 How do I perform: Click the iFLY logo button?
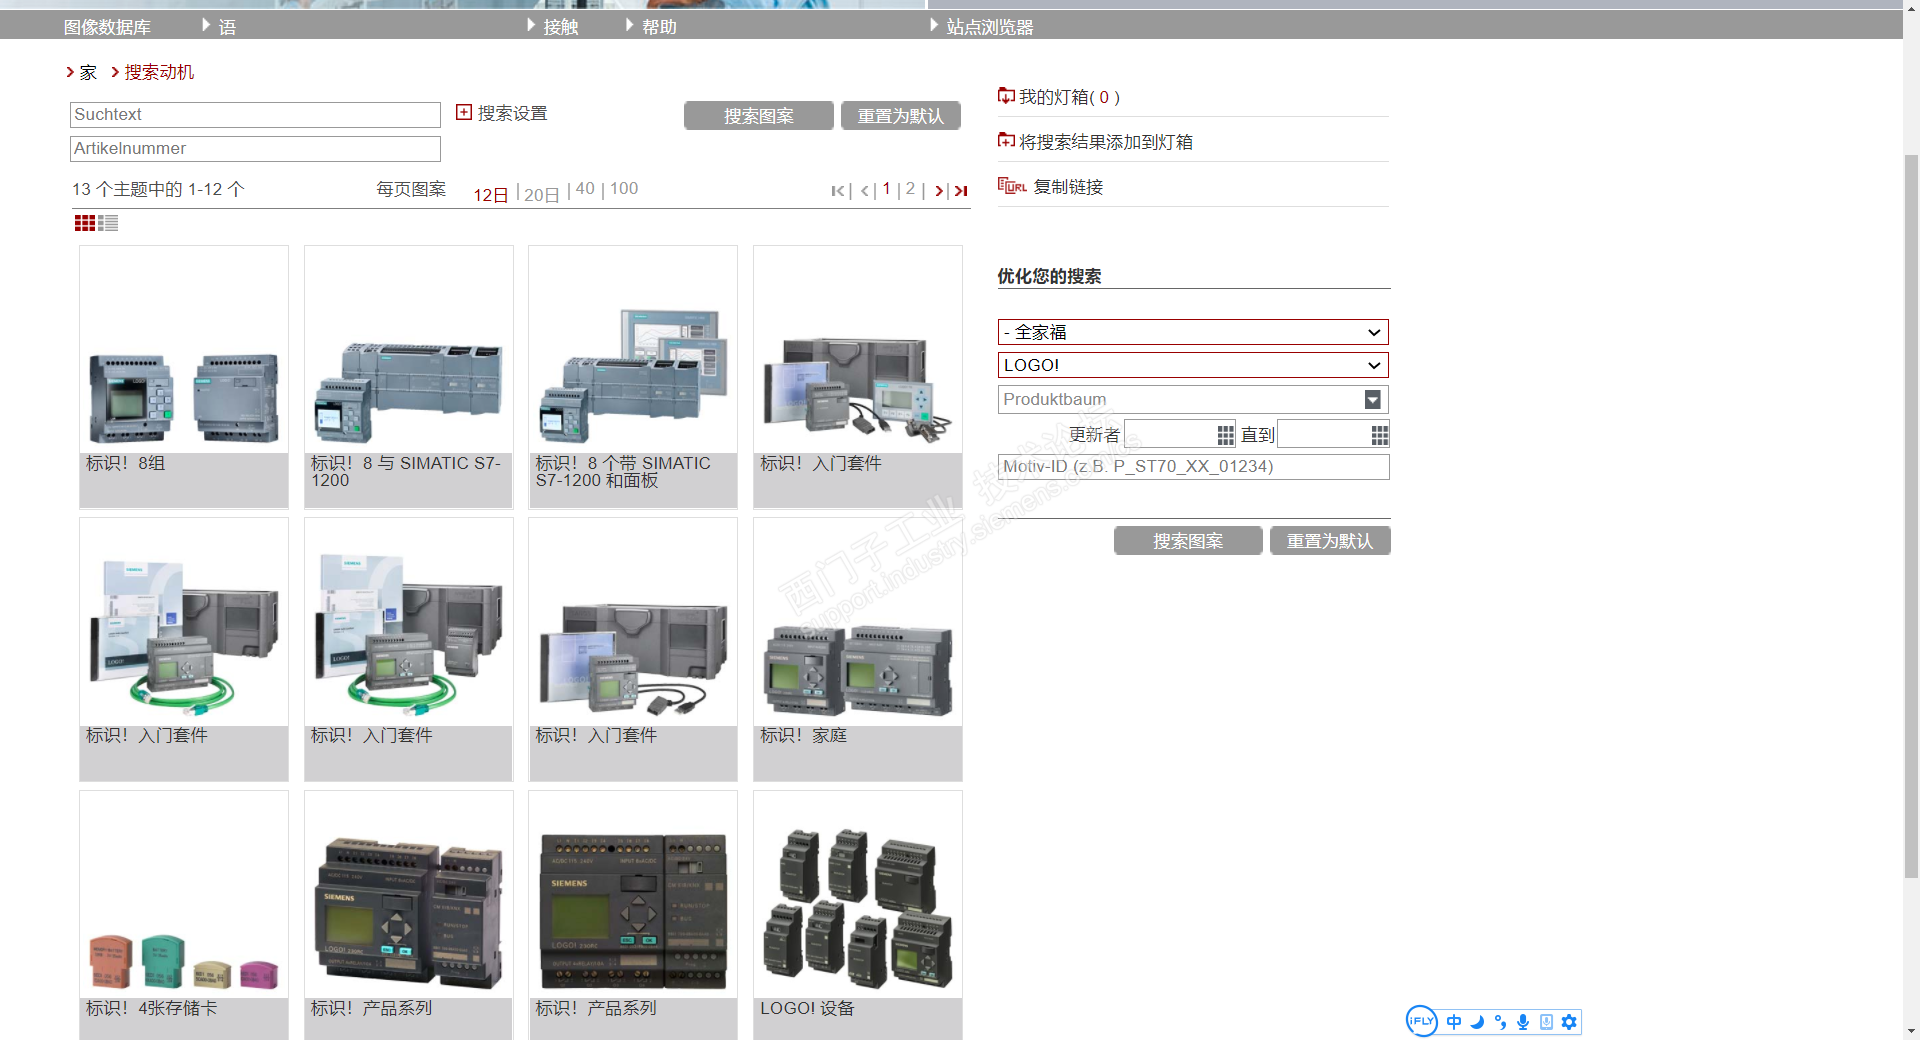1421,1021
